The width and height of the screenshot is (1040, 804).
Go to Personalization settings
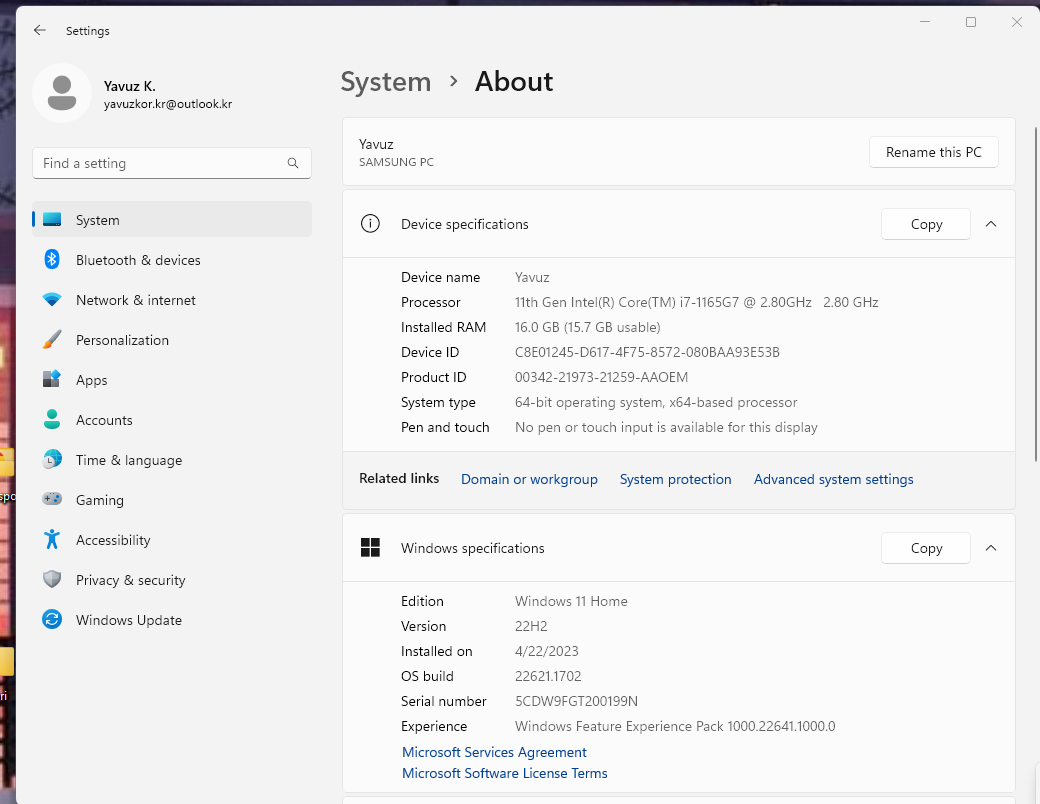(x=172, y=340)
